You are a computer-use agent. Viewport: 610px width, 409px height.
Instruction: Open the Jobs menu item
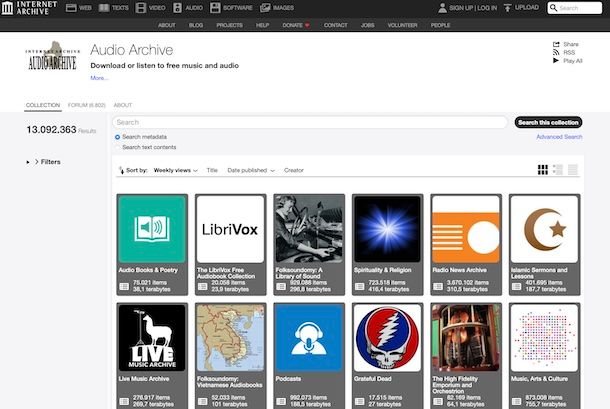(x=367, y=25)
